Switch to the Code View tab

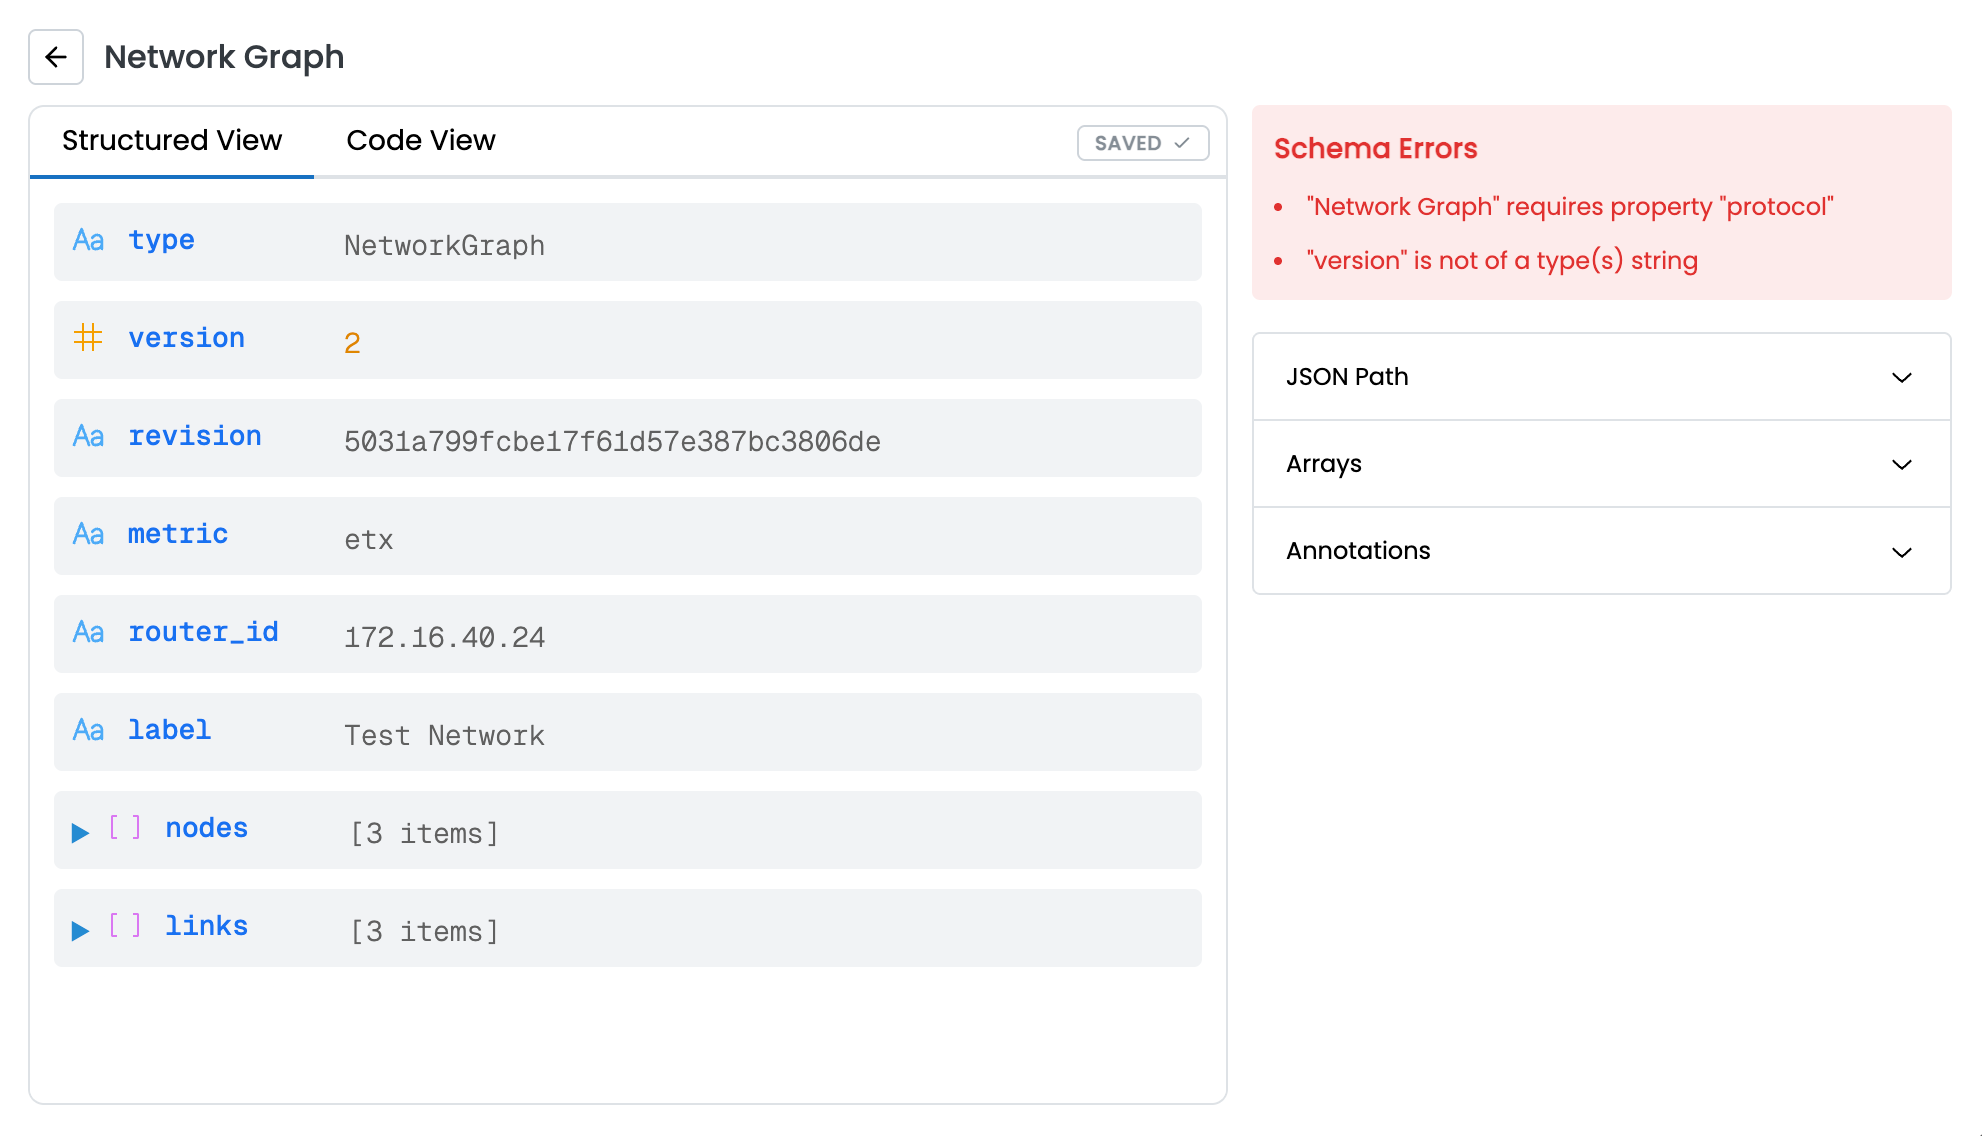point(420,141)
